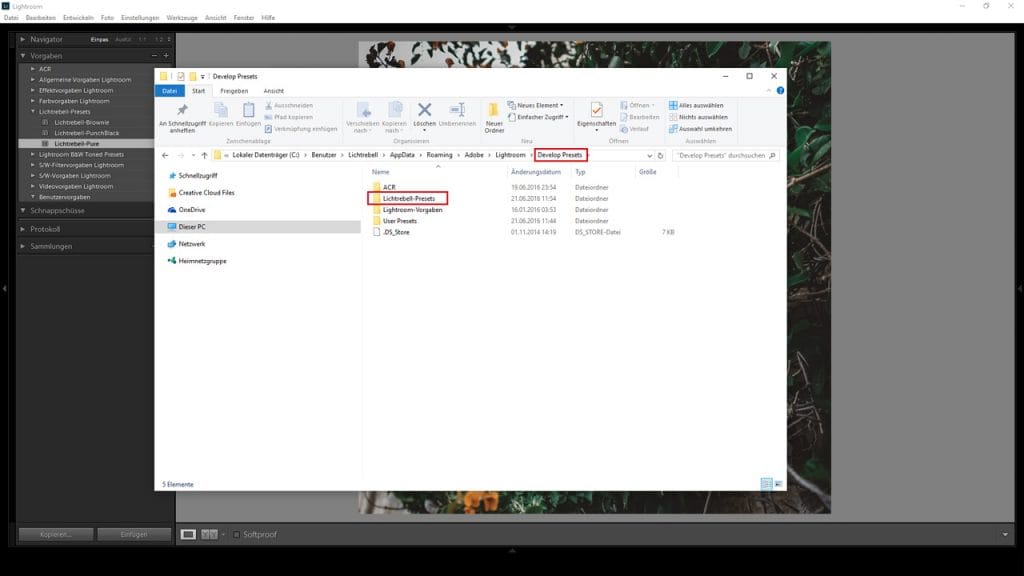Expand Sammlungen panel
The height and width of the screenshot is (576, 1024).
tap(23, 246)
